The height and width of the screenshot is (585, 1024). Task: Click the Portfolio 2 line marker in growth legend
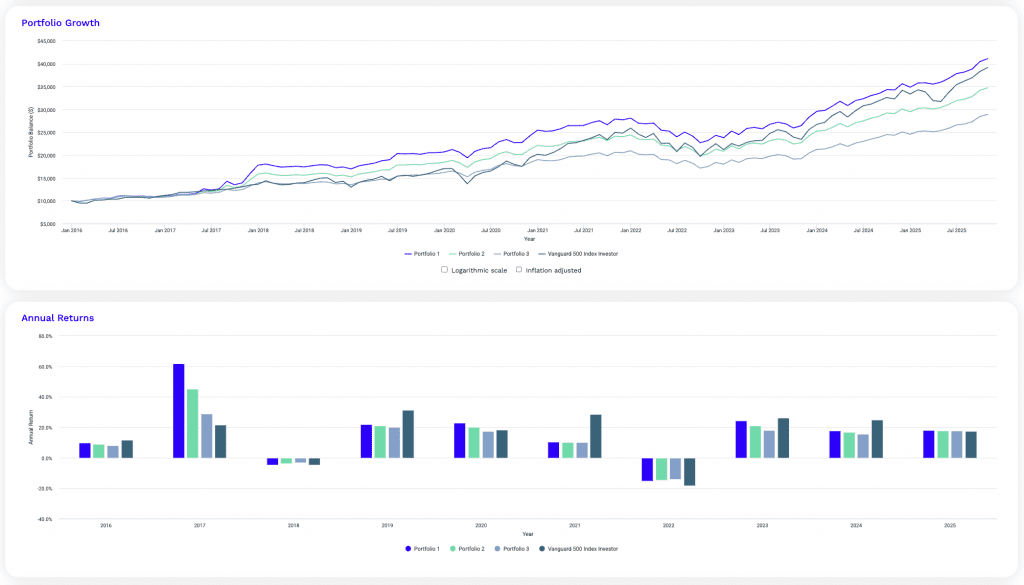tap(452, 255)
